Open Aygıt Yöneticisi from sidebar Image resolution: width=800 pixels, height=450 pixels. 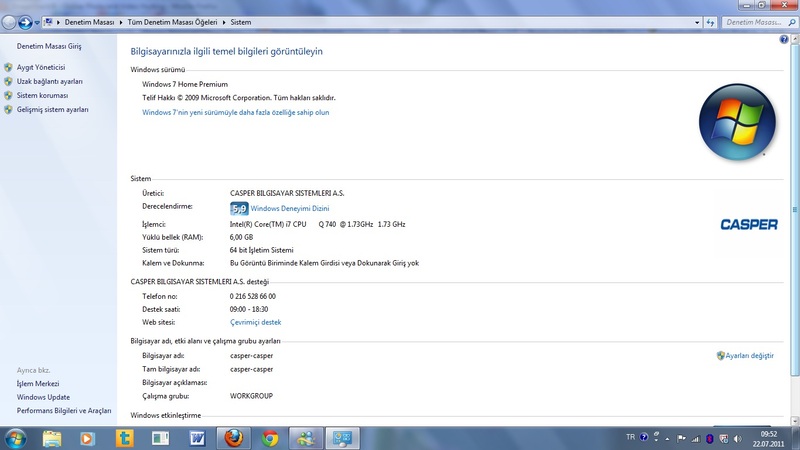(x=41, y=67)
